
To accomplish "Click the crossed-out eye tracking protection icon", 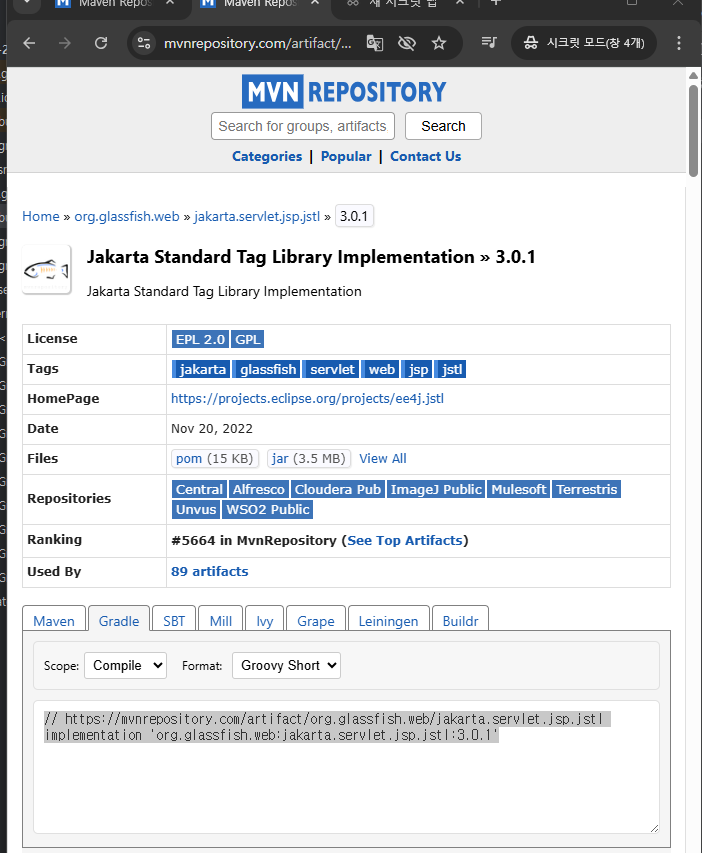I will click(407, 43).
